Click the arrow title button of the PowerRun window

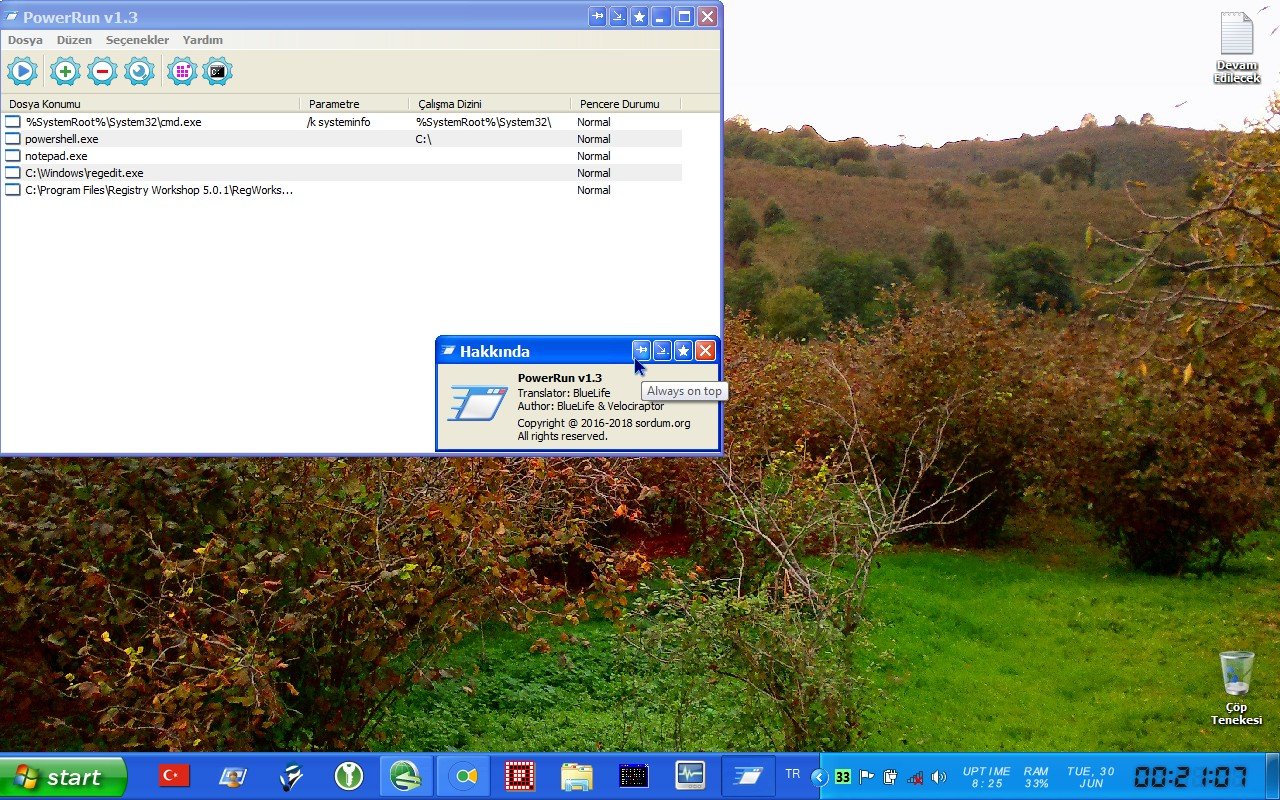(x=618, y=16)
